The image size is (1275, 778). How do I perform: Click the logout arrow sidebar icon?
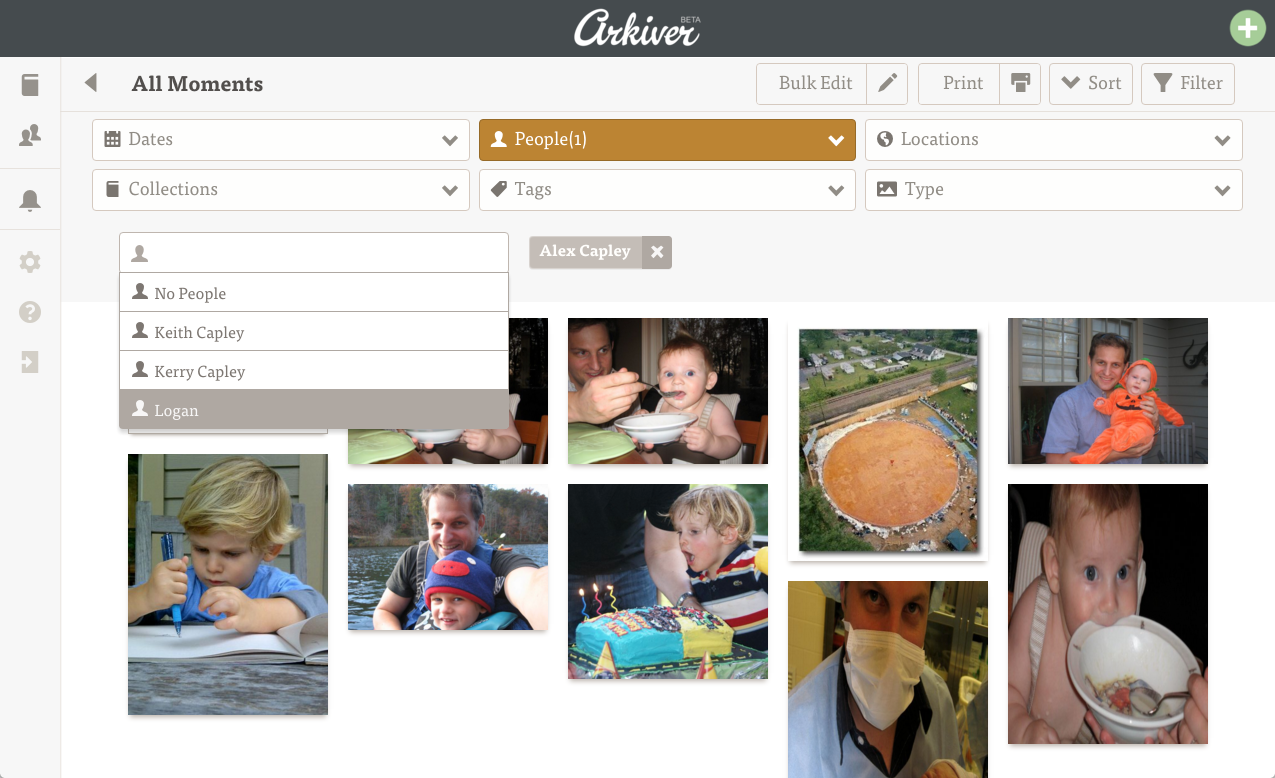30,362
